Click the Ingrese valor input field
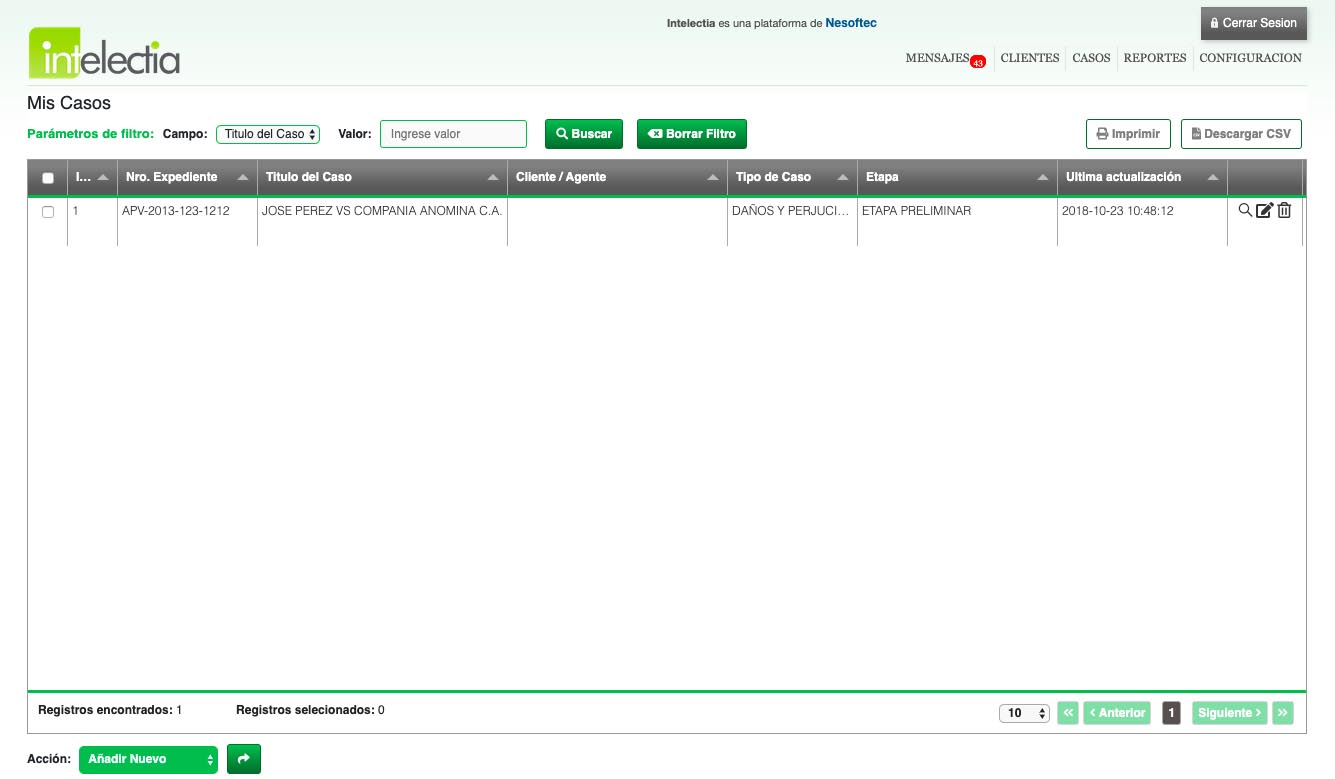This screenshot has height=779, width=1335. 453,134
